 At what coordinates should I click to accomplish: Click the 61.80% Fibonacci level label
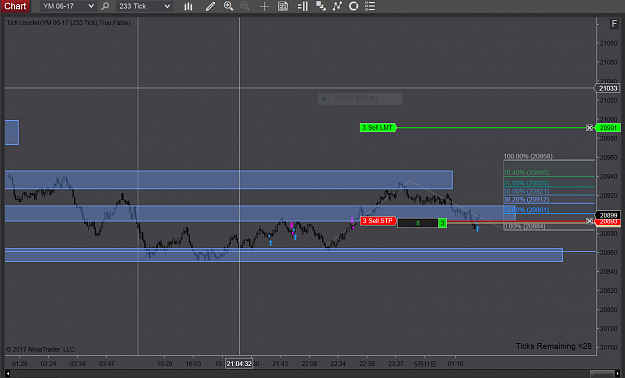(x=526, y=183)
